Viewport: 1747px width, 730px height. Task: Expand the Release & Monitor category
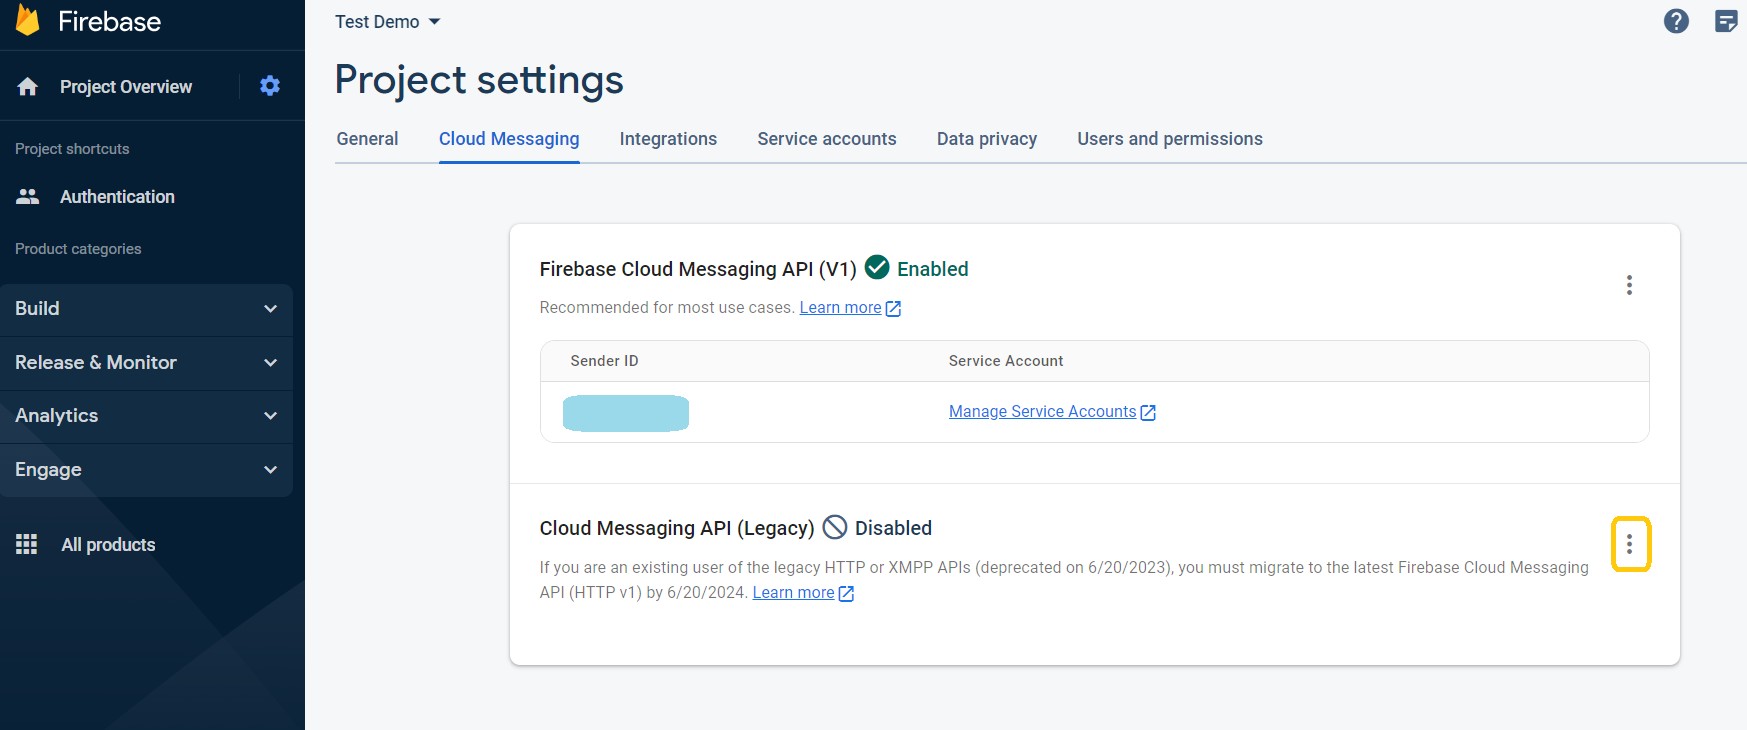click(x=146, y=363)
